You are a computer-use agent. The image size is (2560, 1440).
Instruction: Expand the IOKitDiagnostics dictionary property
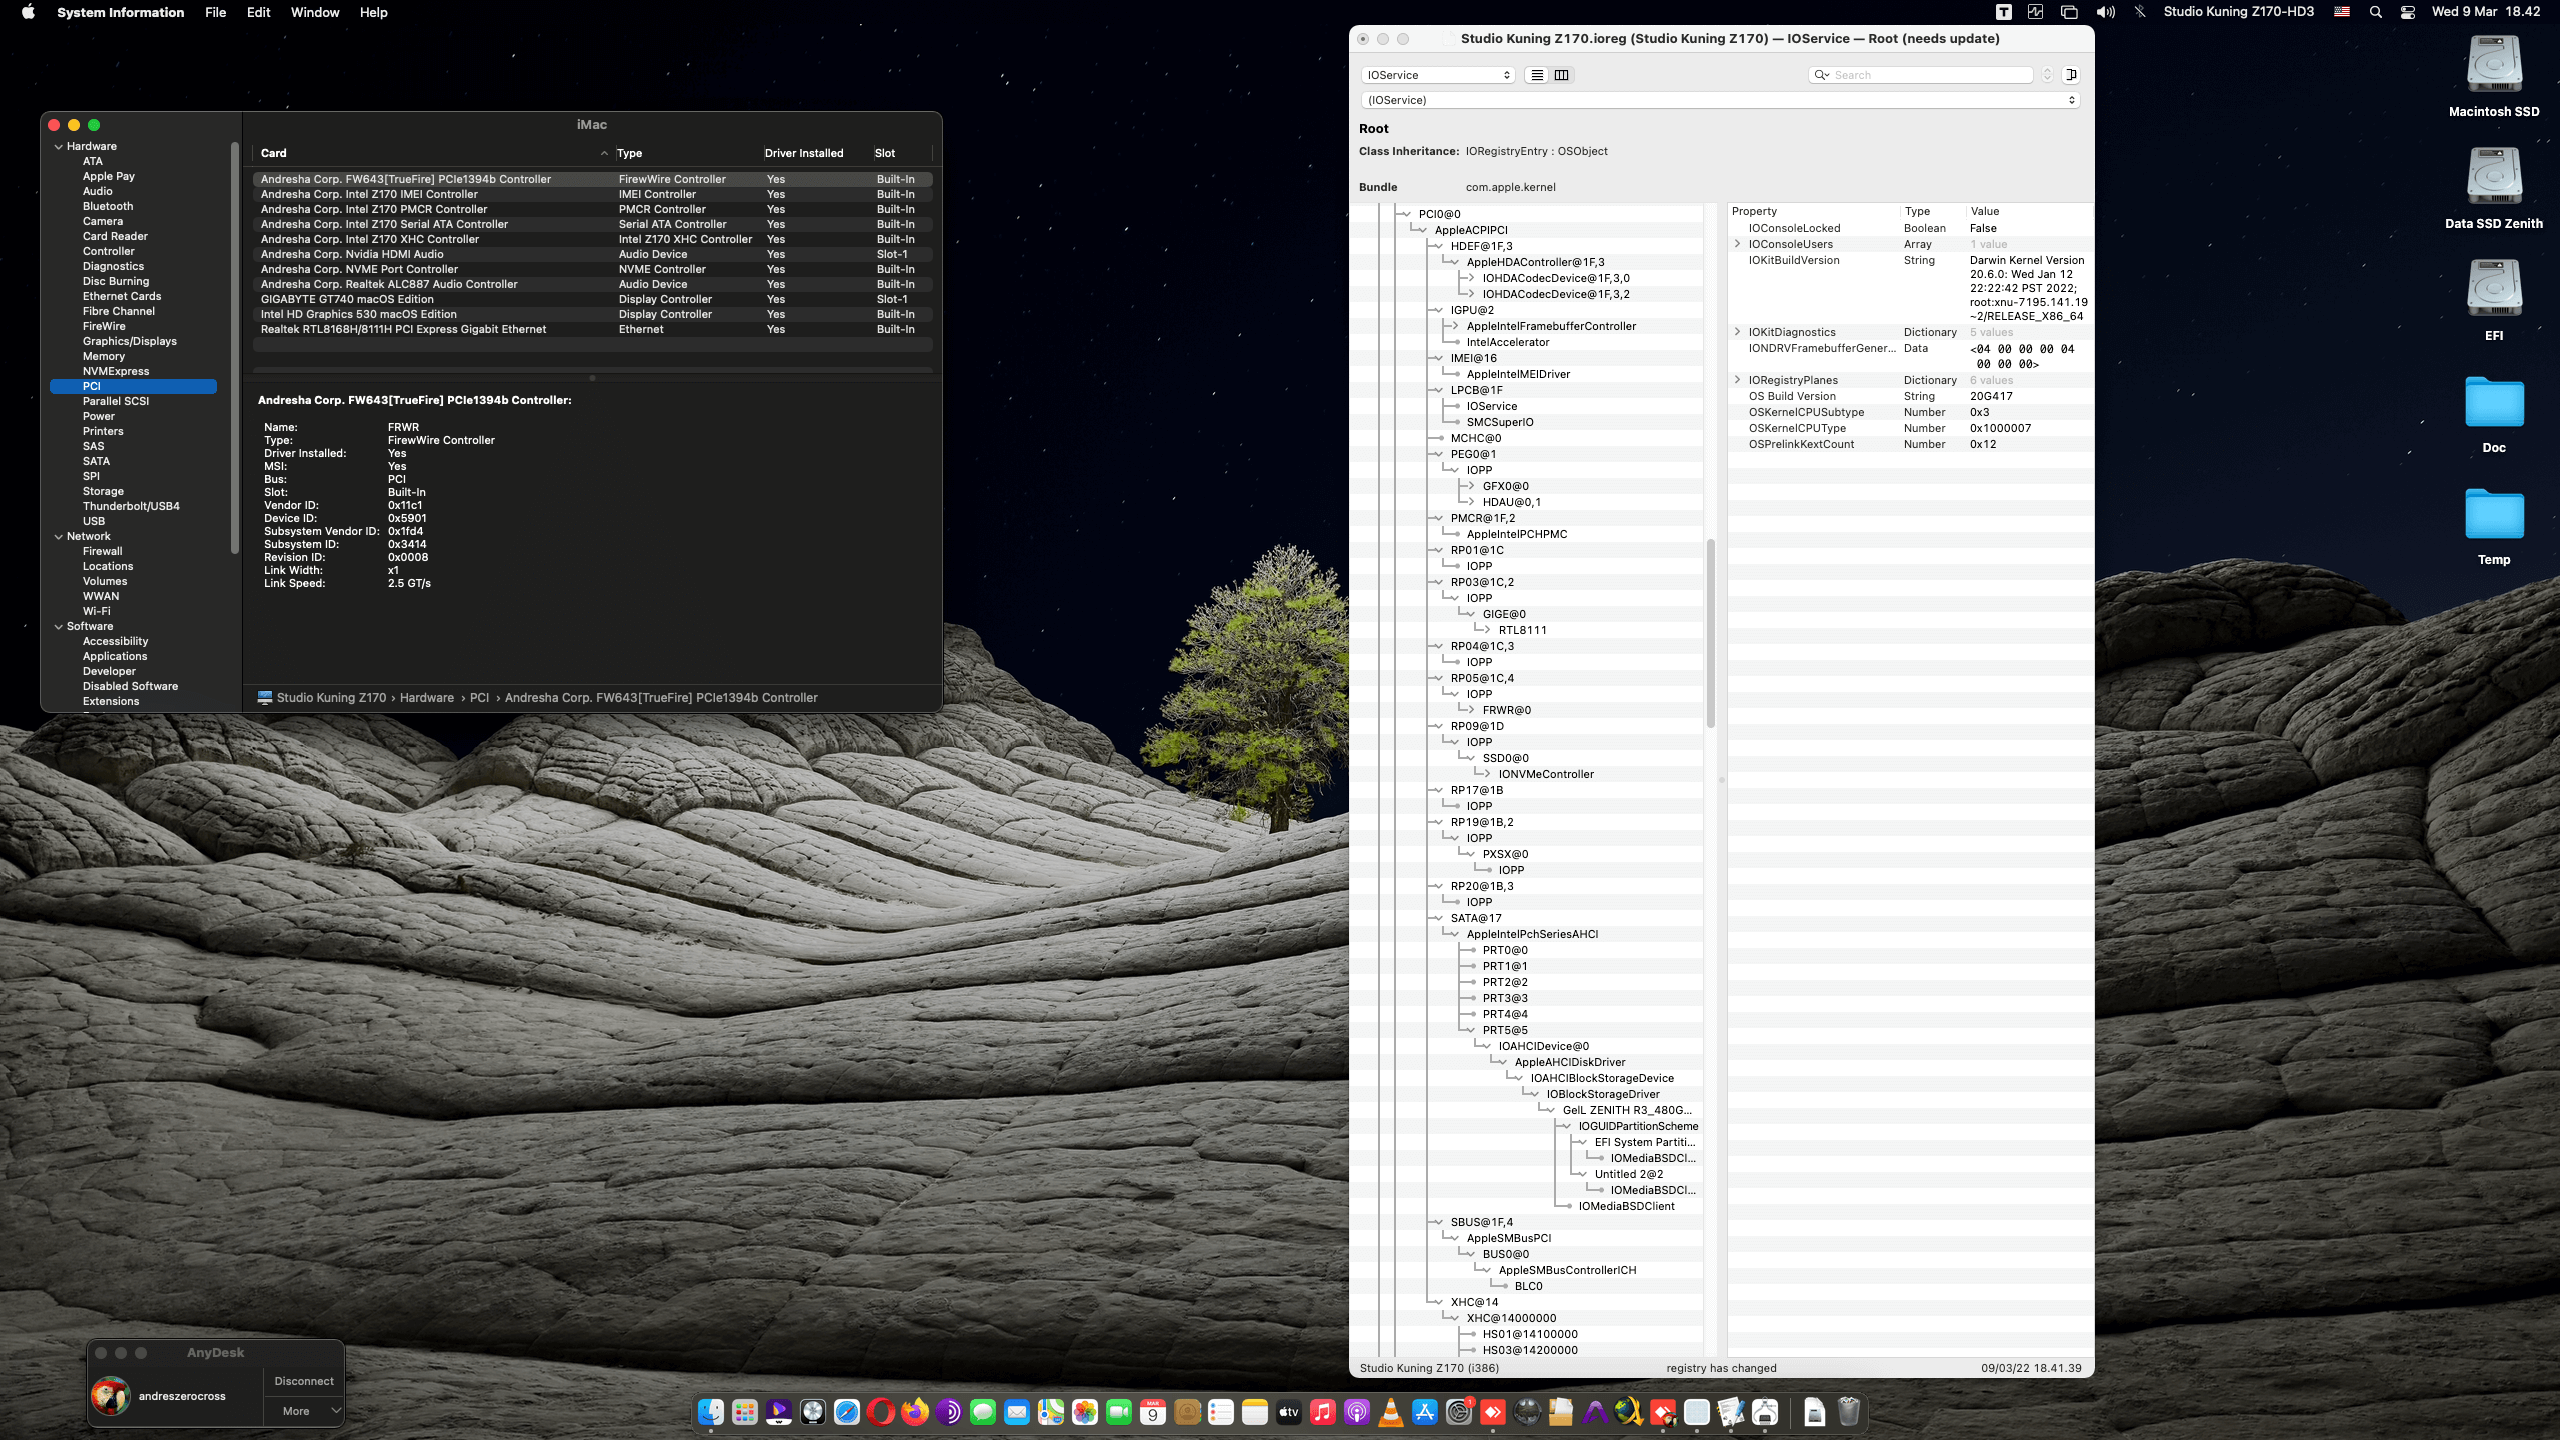(x=1738, y=332)
